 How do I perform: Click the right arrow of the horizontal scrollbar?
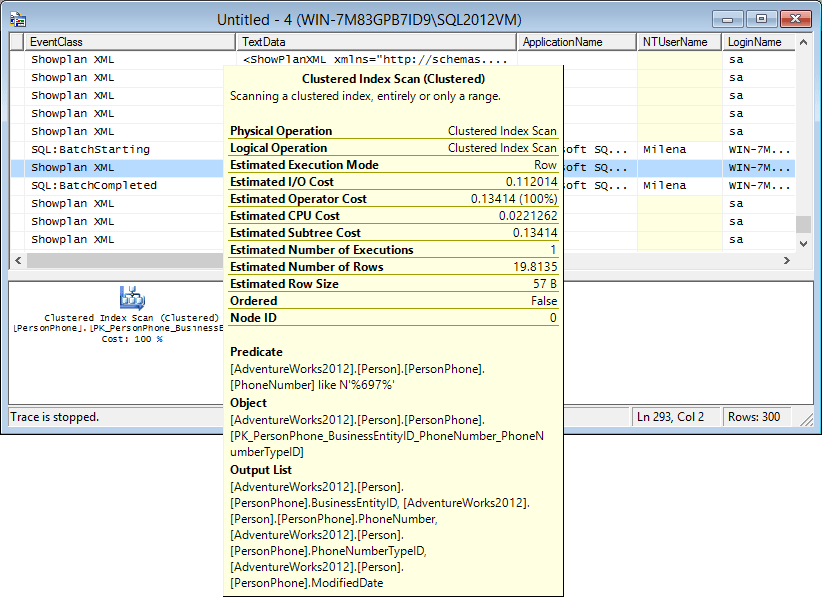pyautogui.click(x=786, y=259)
